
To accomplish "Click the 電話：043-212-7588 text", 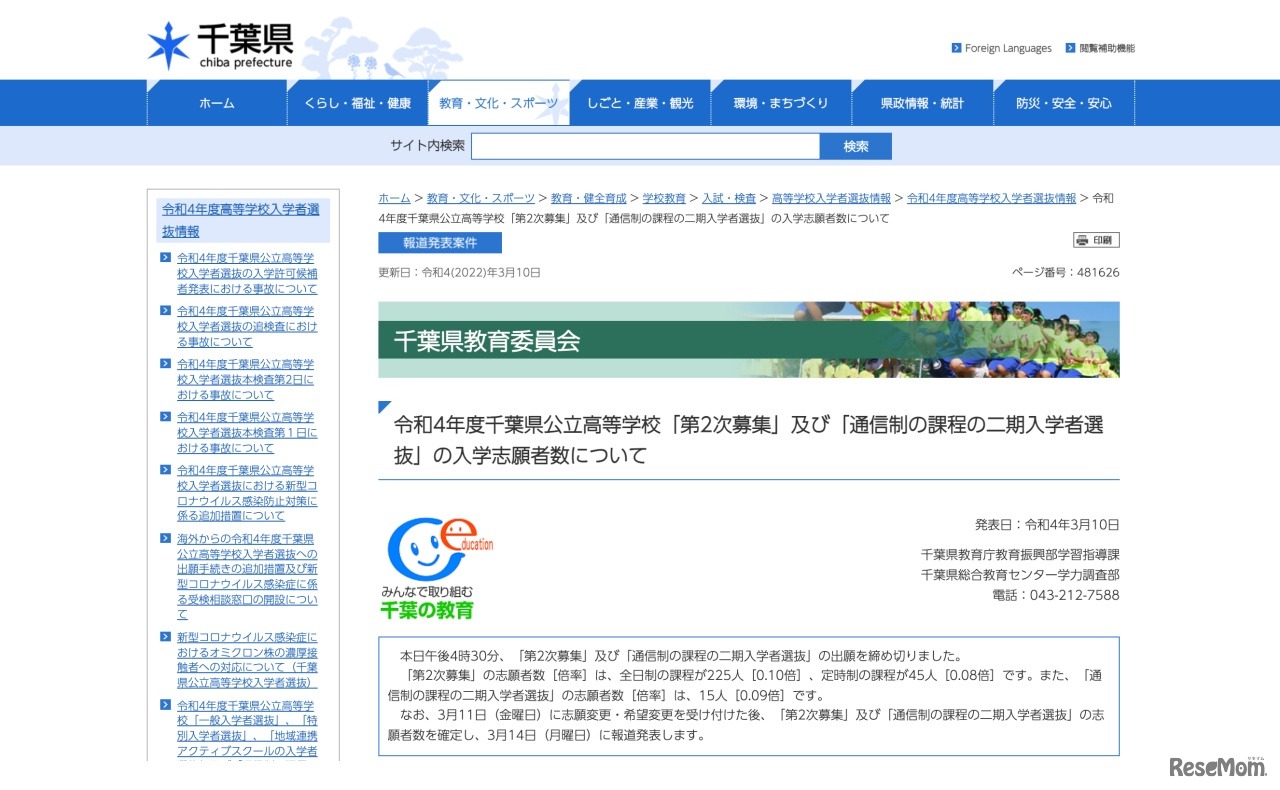I will [x=1056, y=595].
